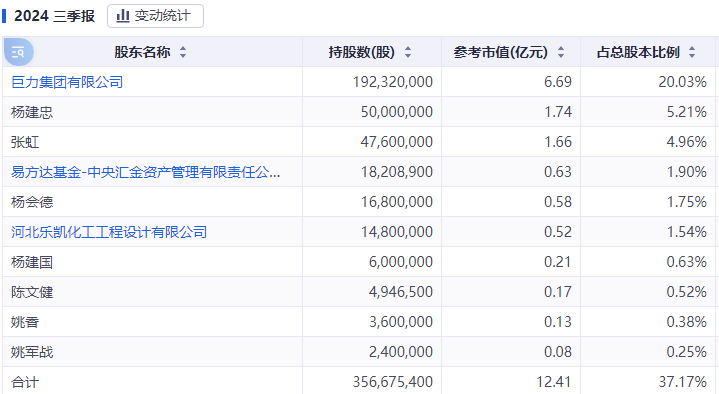Click ownership ratio 20.03%
Screen dimensions: 719x394
[682, 82]
